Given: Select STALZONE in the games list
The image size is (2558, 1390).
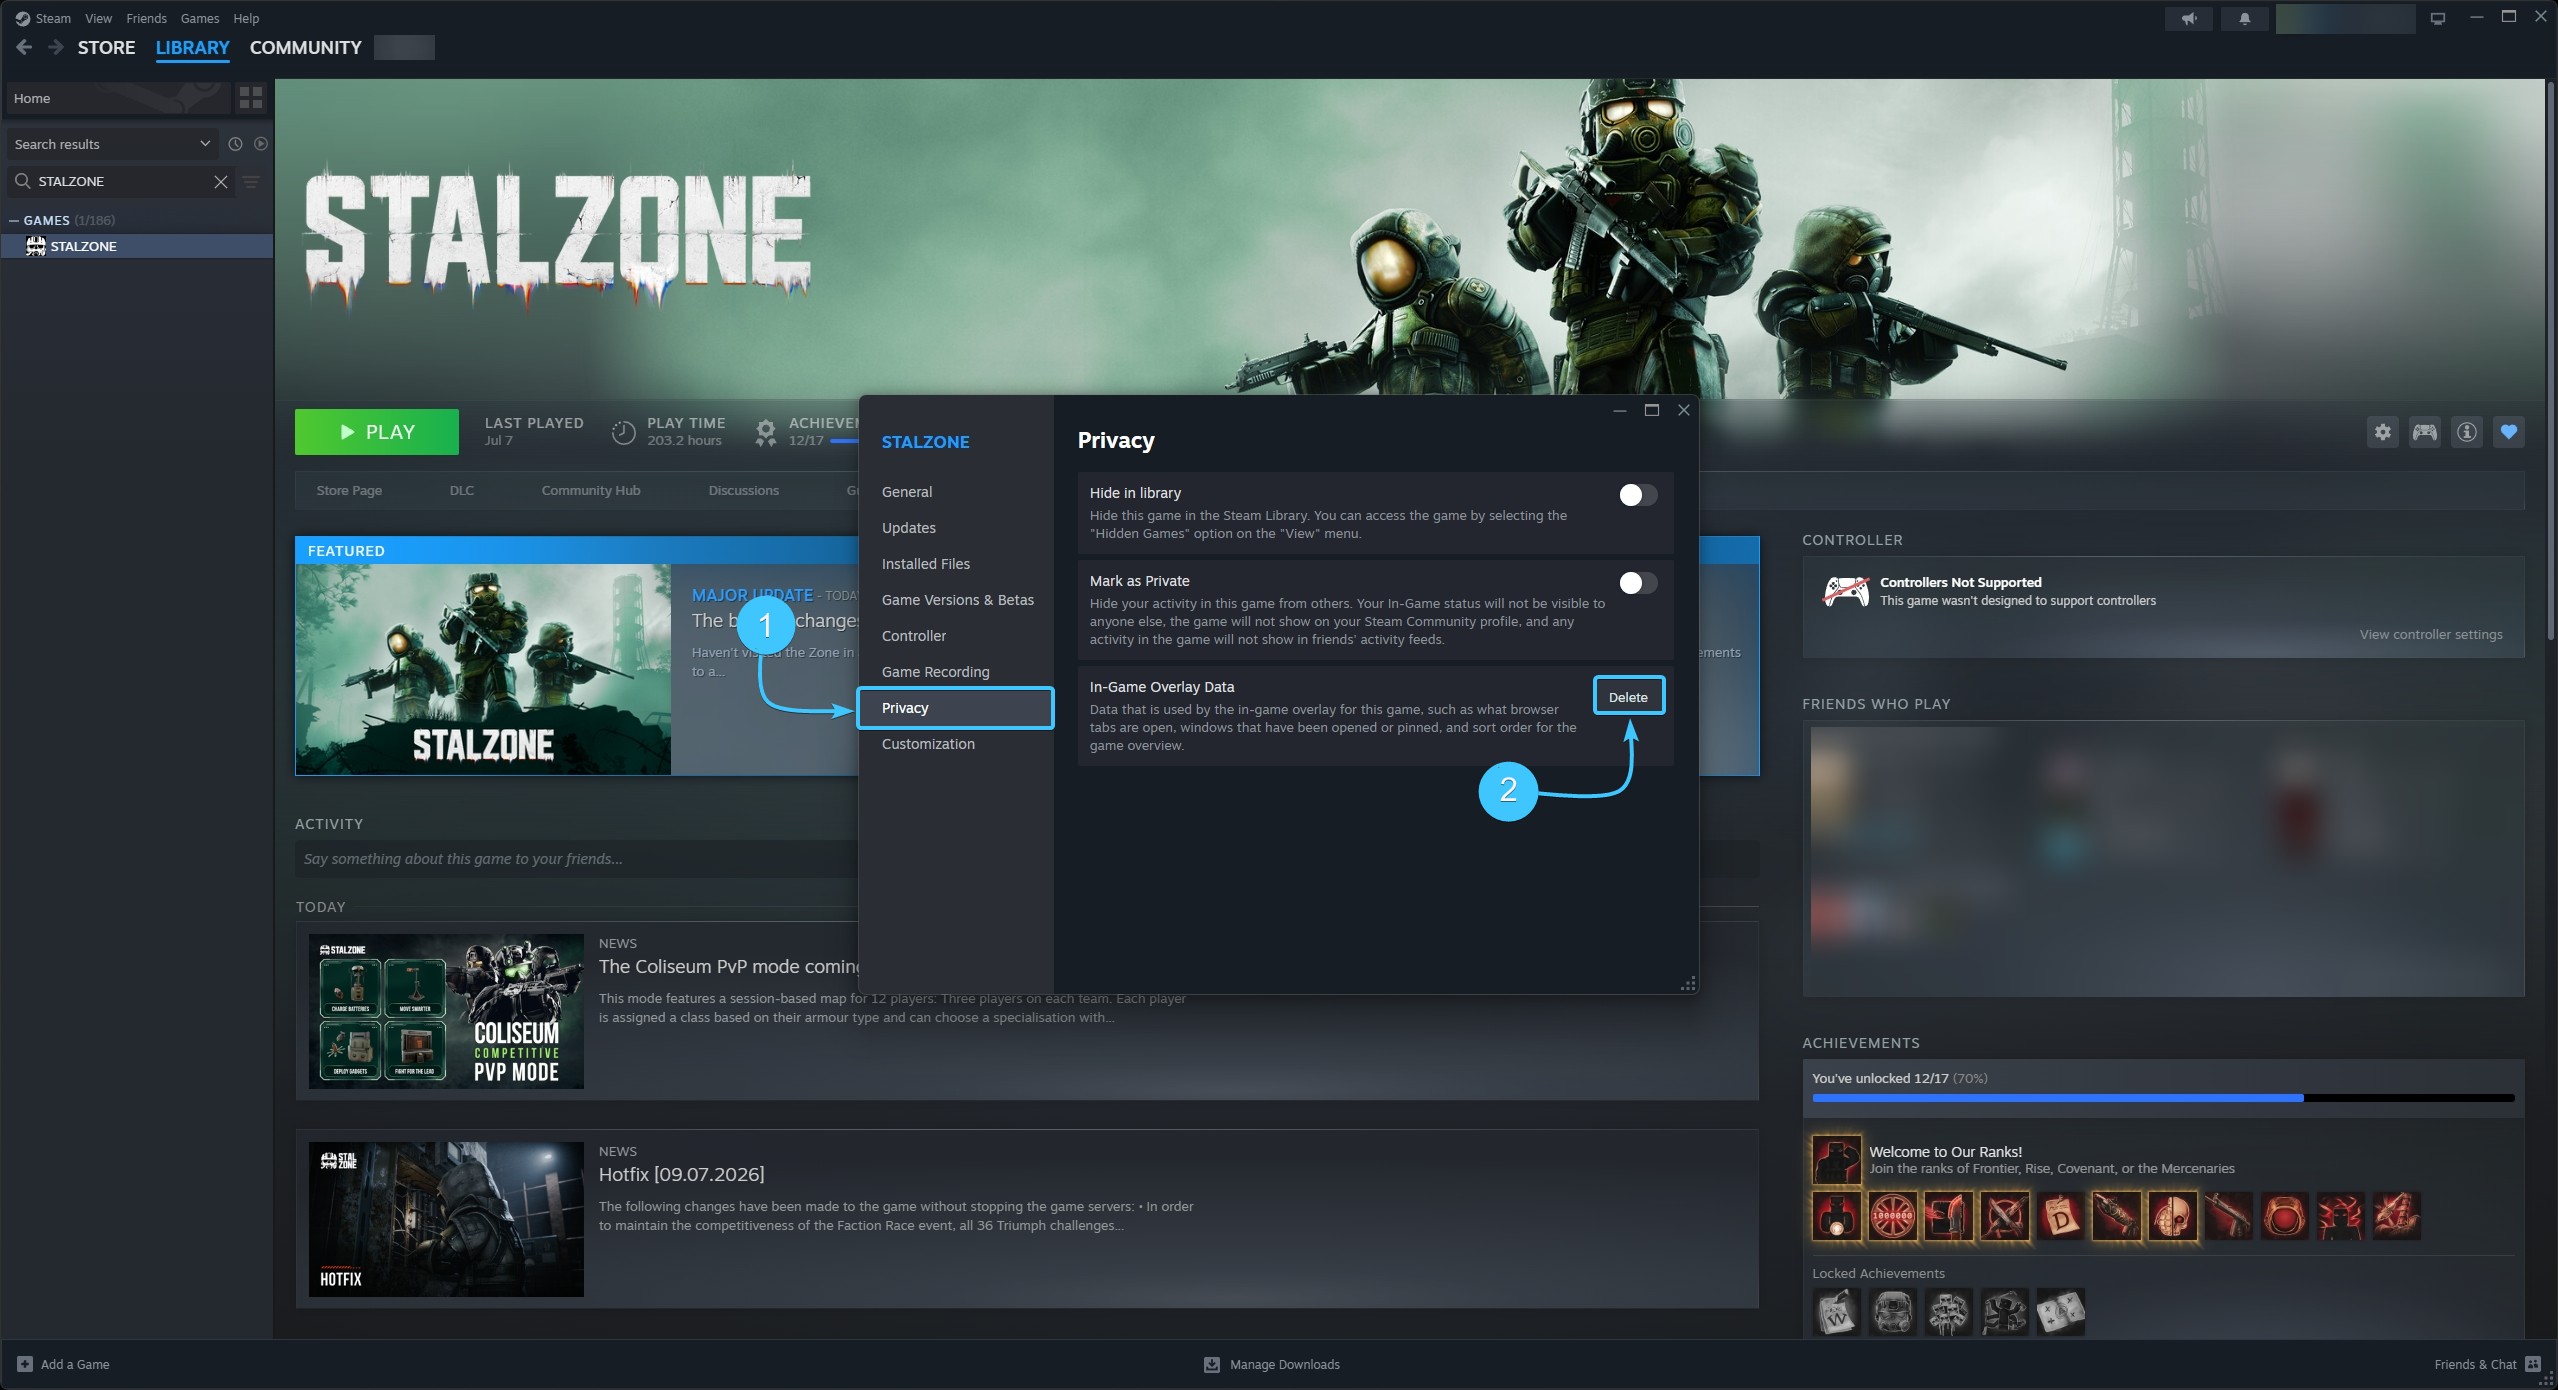Looking at the screenshot, I should tap(137, 246).
